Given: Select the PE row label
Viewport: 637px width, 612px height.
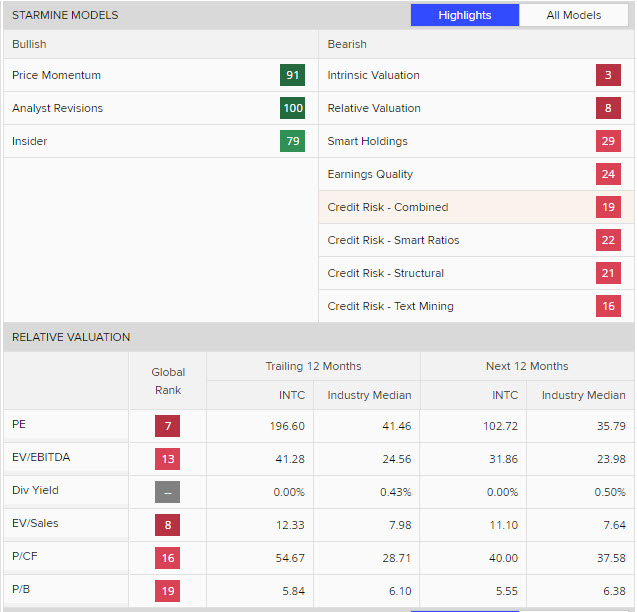Looking at the screenshot, I should [19, 424].
